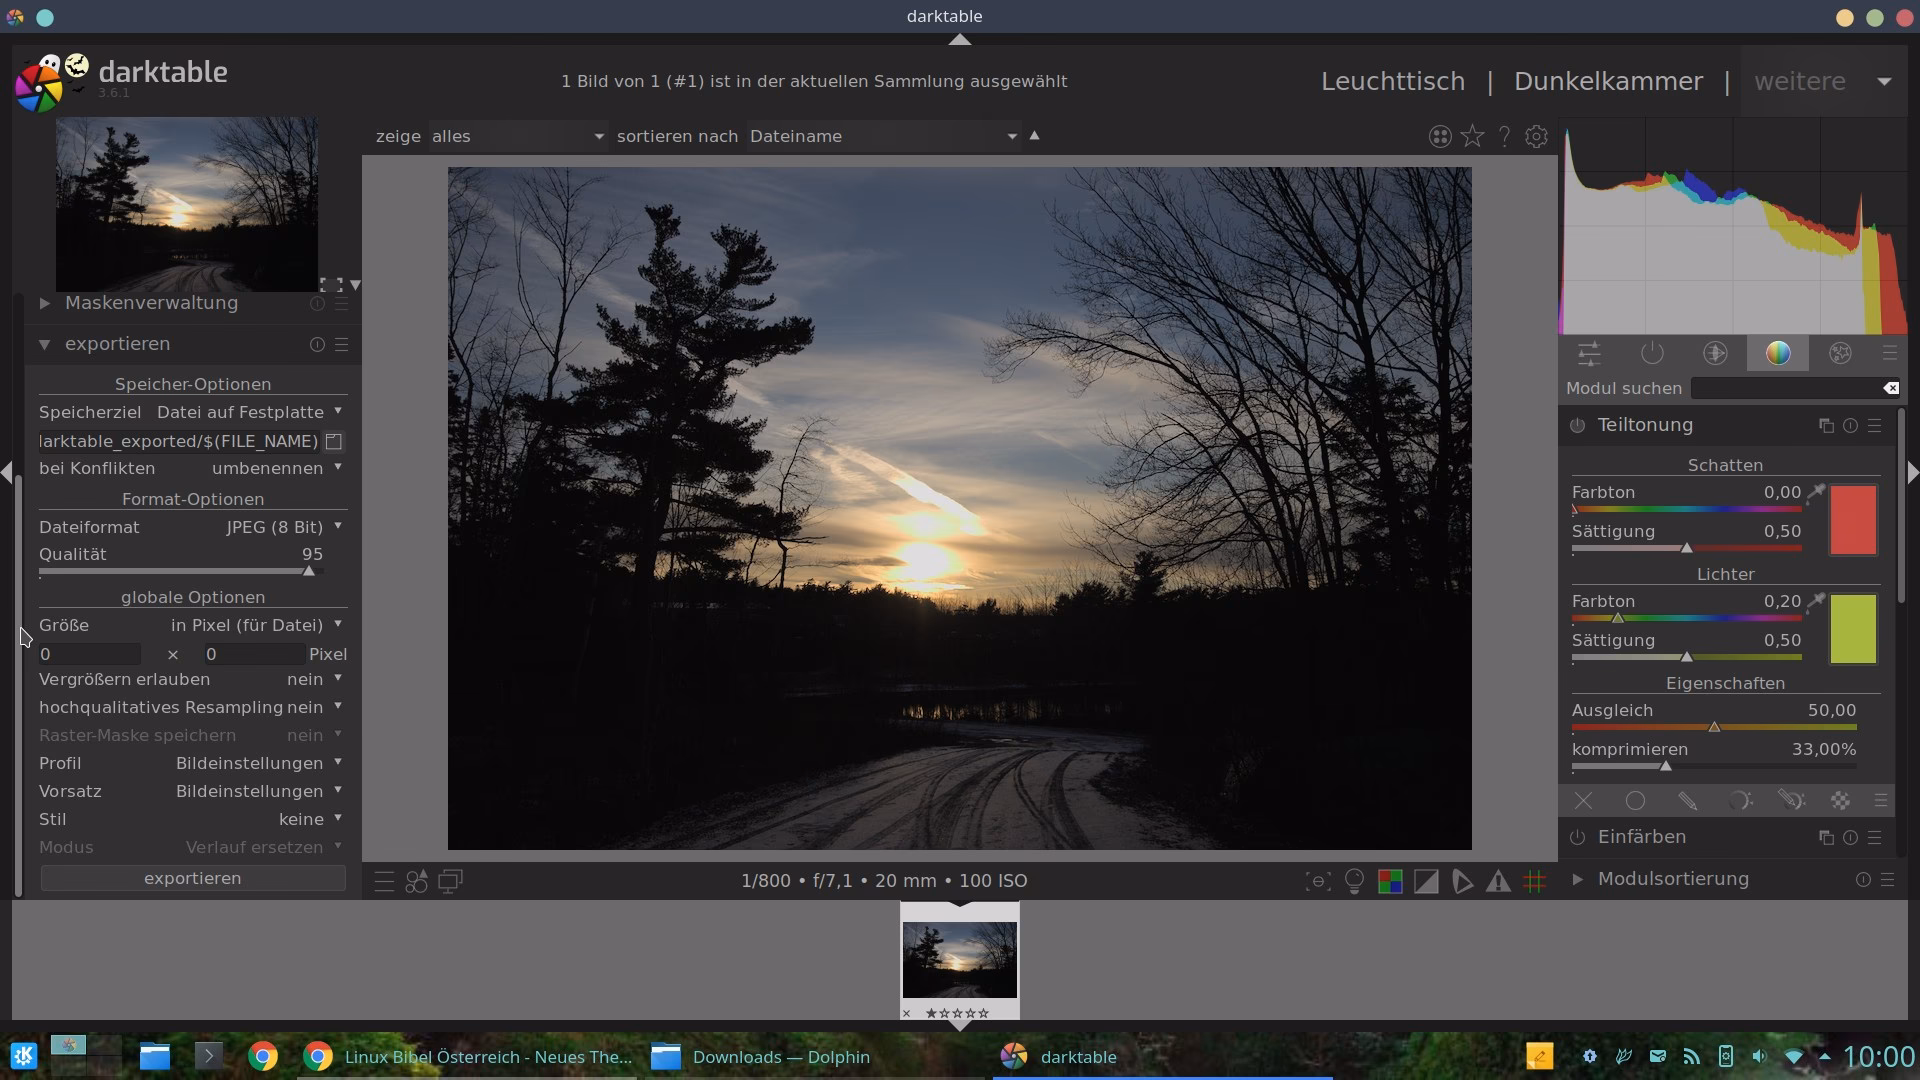1920x1080 pixels.
Task: Choose the circular mask shape icon
Action: pos(1635,800)
